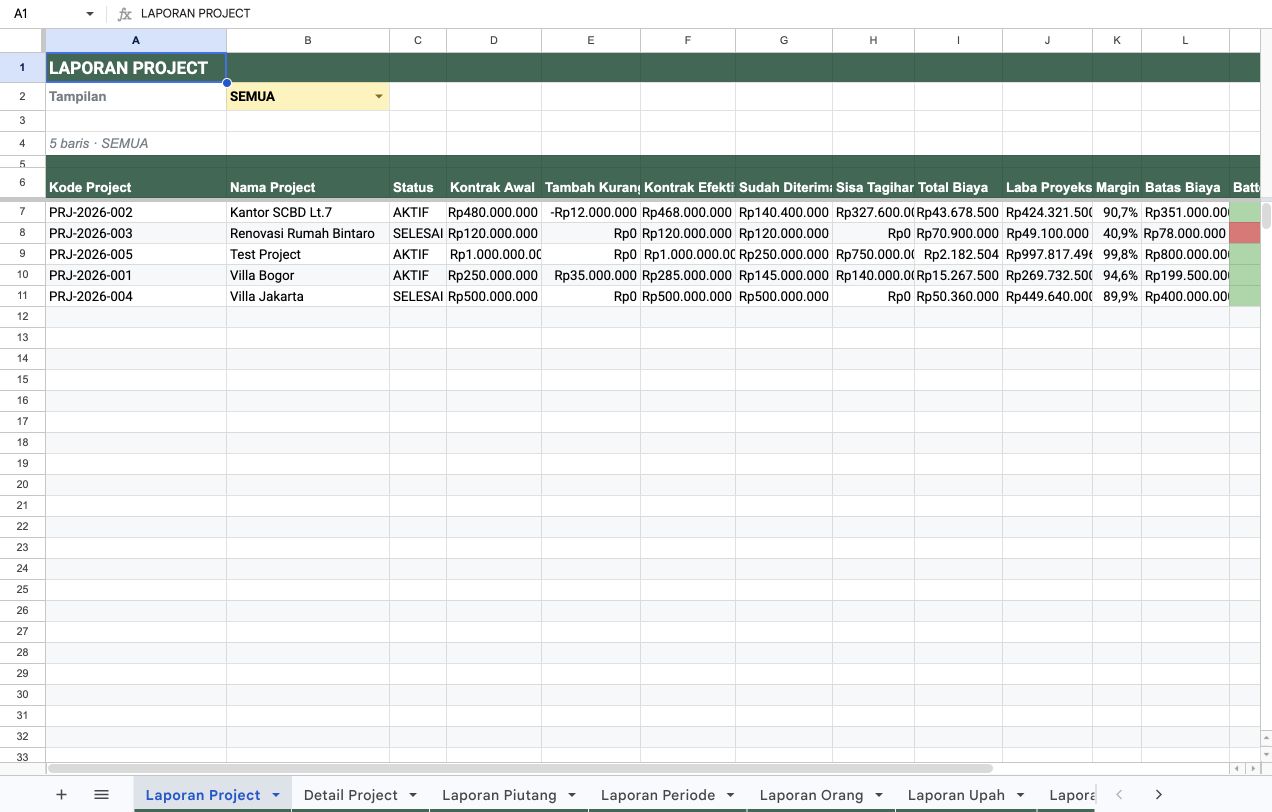Select the 40,9% margin cell

(1117, 233)
